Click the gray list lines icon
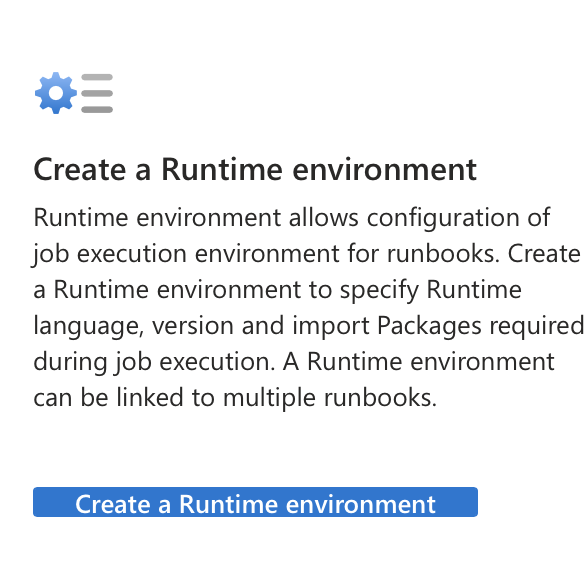Viewport: 588px width, 574px height. [x=97, y=93]
